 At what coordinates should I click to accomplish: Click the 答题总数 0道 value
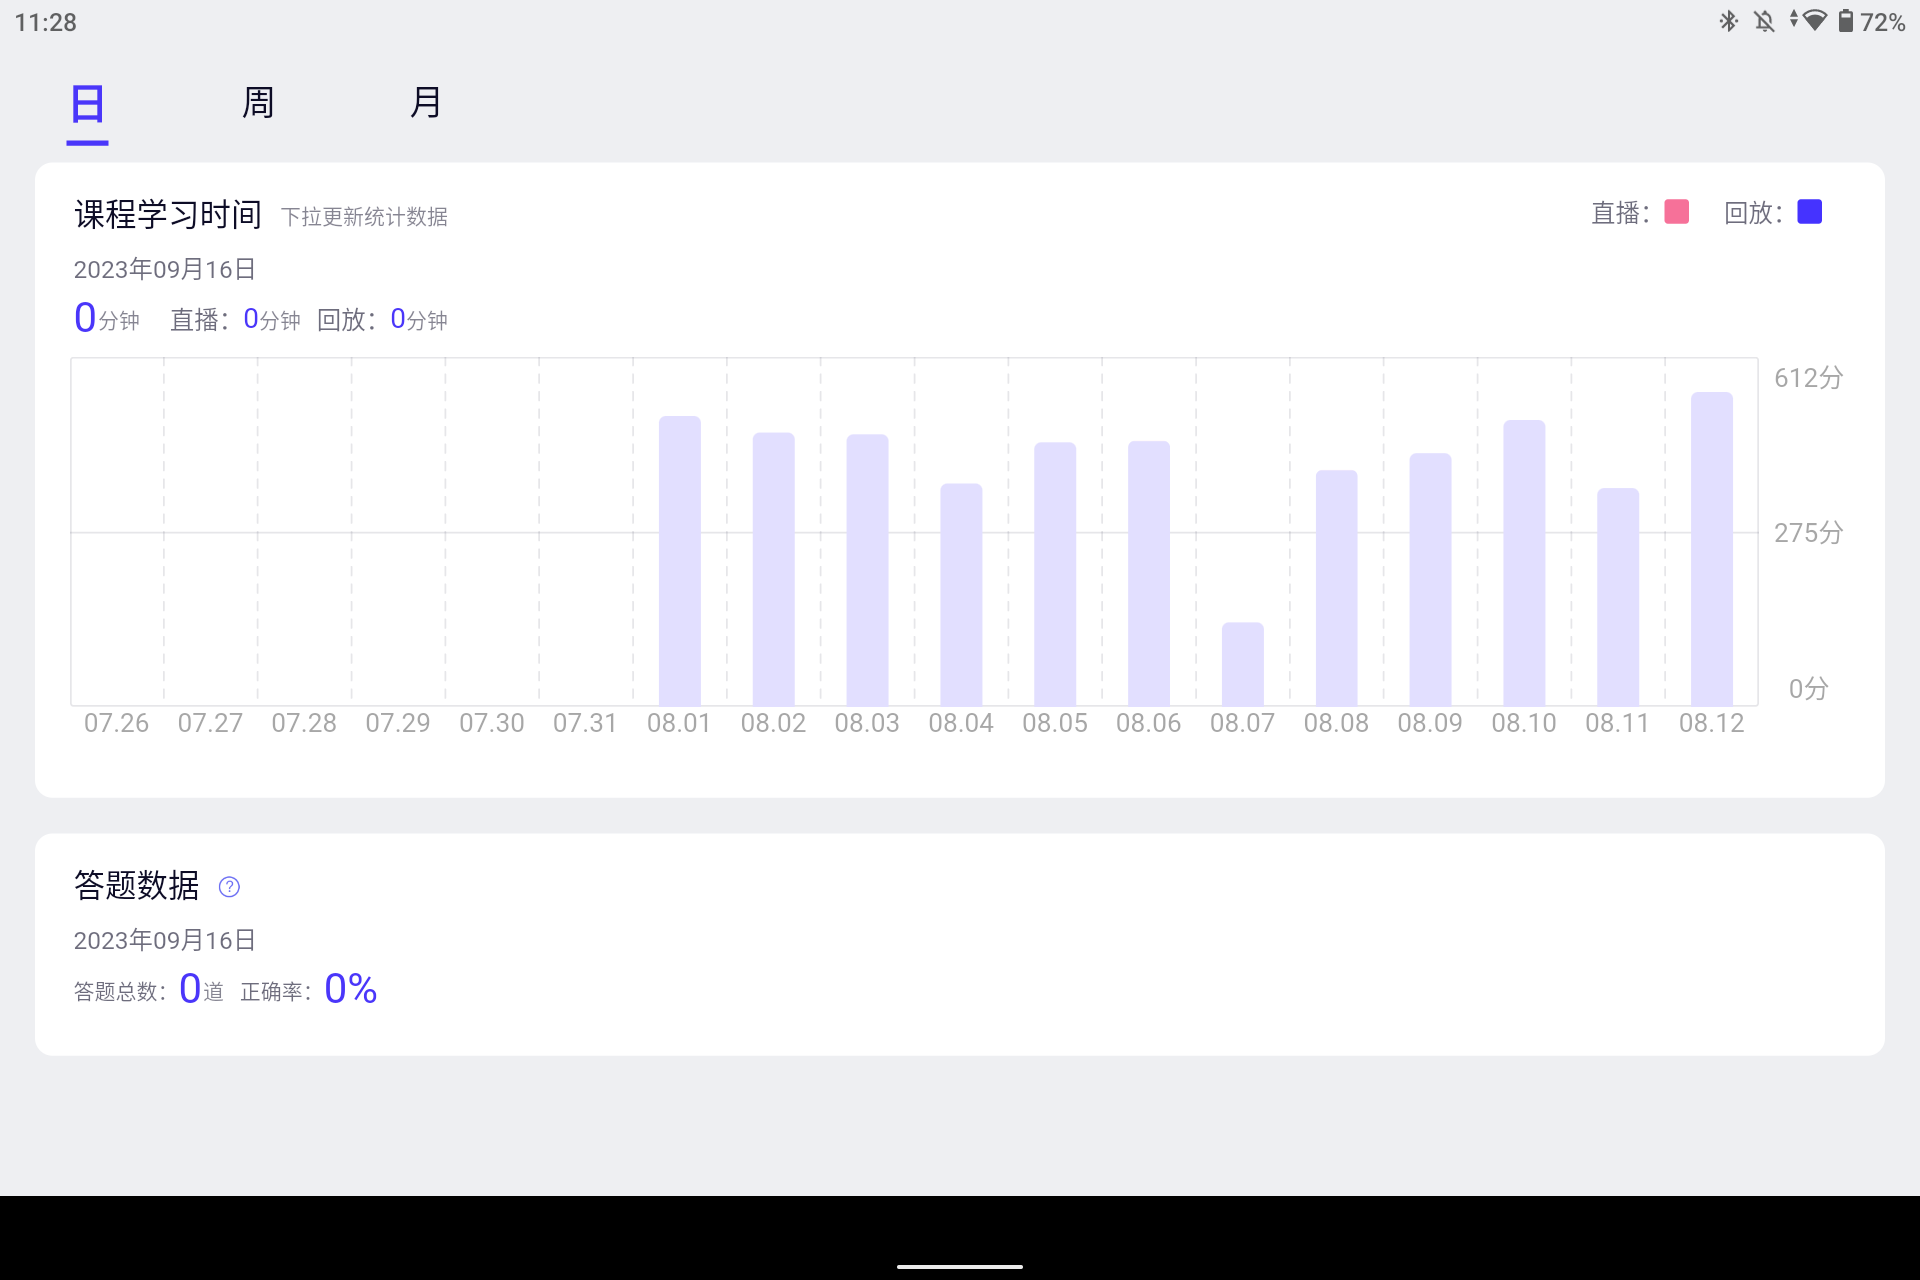[x=149, y=990]
